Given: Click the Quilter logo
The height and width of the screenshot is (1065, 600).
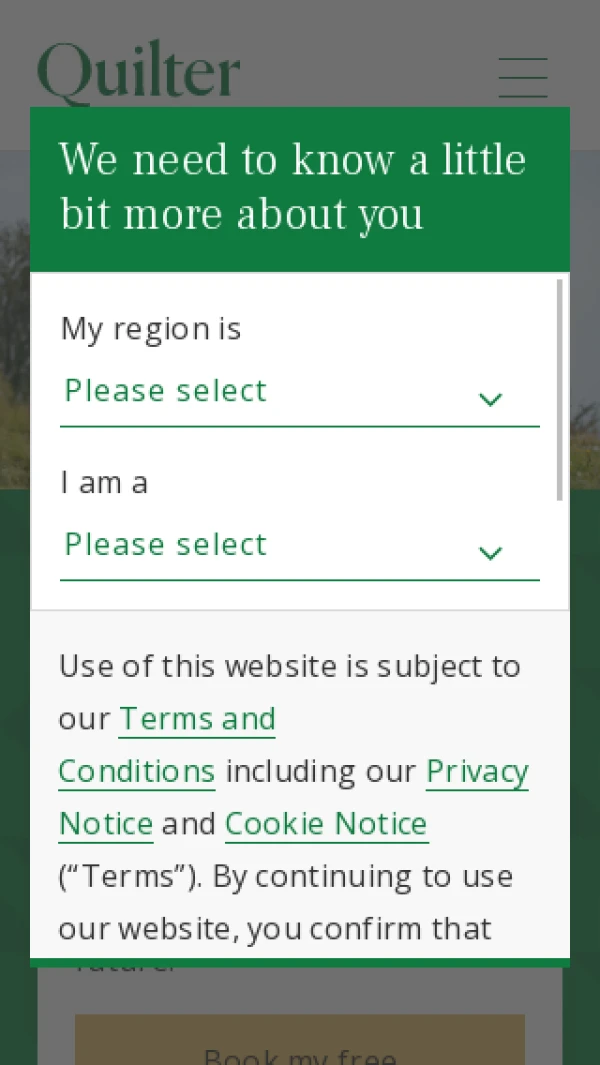Looking at the screenshot, I should tap(139, 73).
